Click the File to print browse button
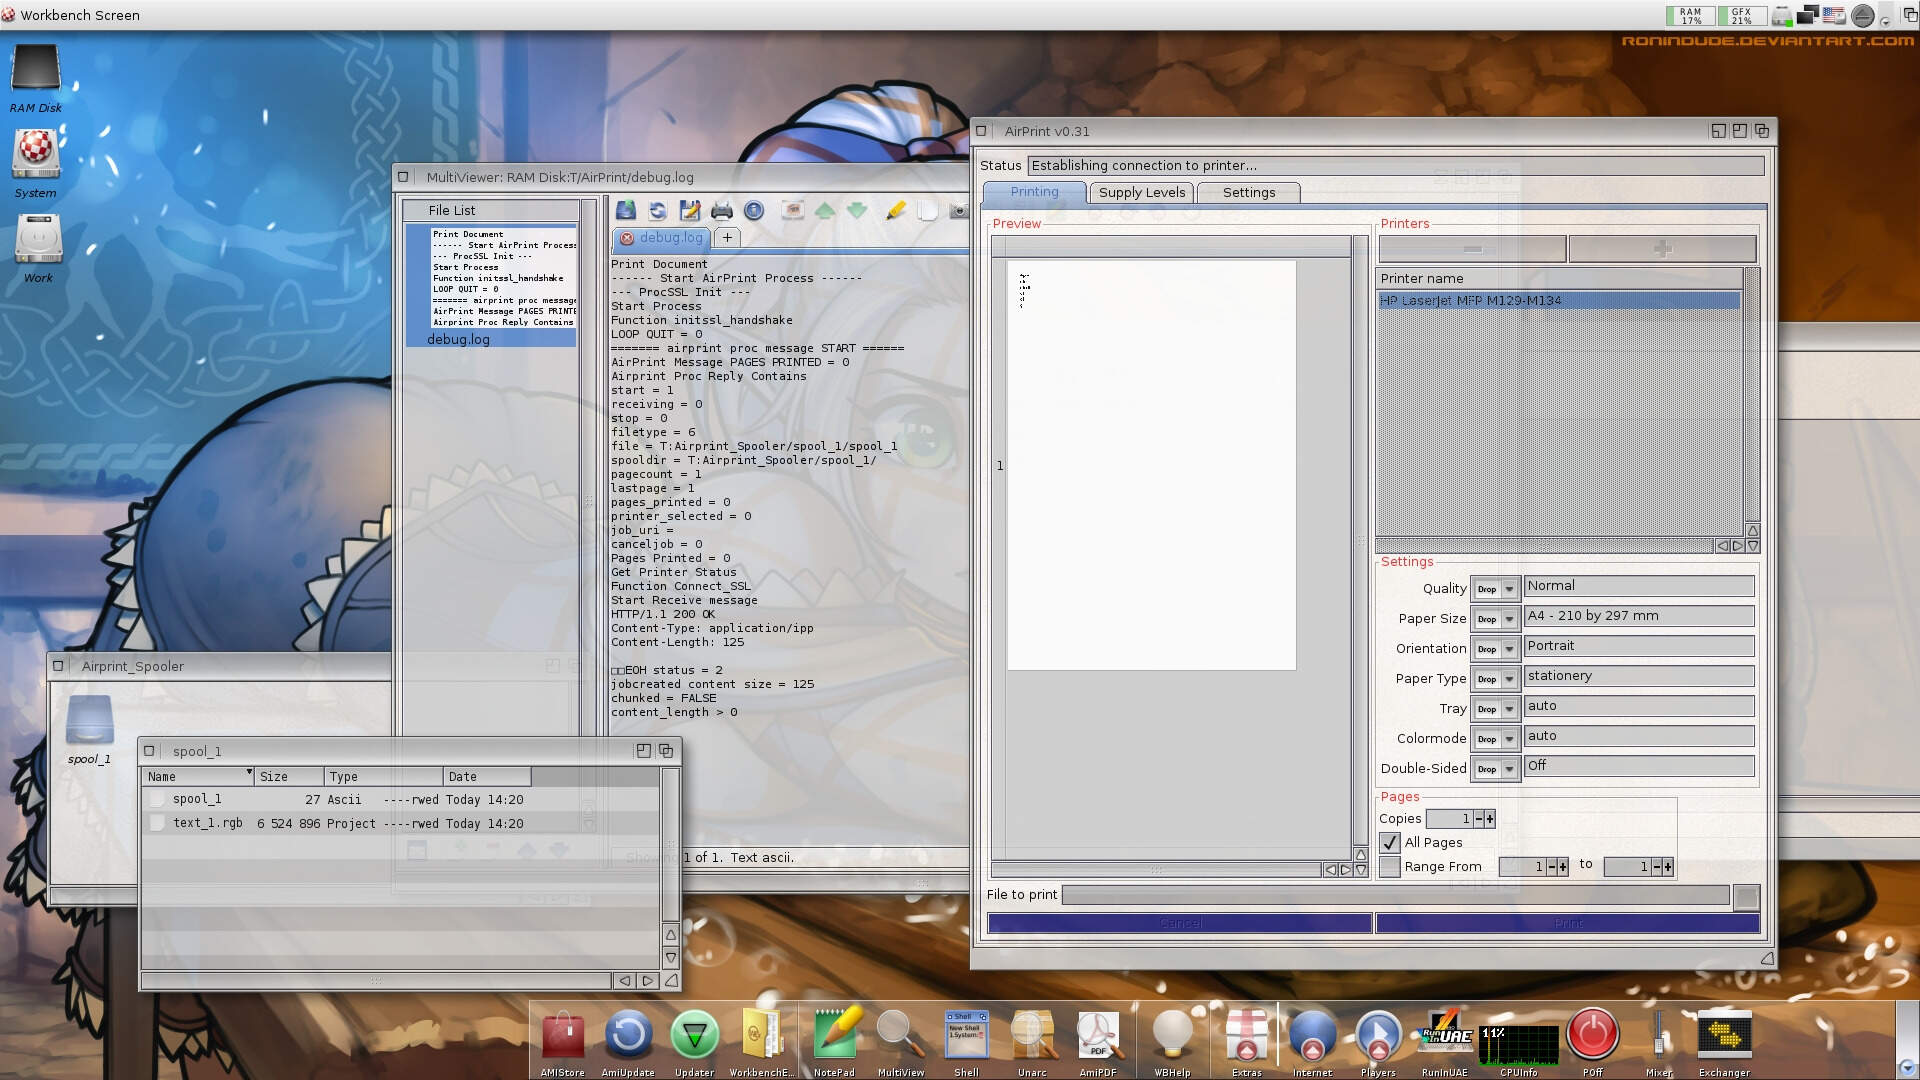 tap(1746, 896)
